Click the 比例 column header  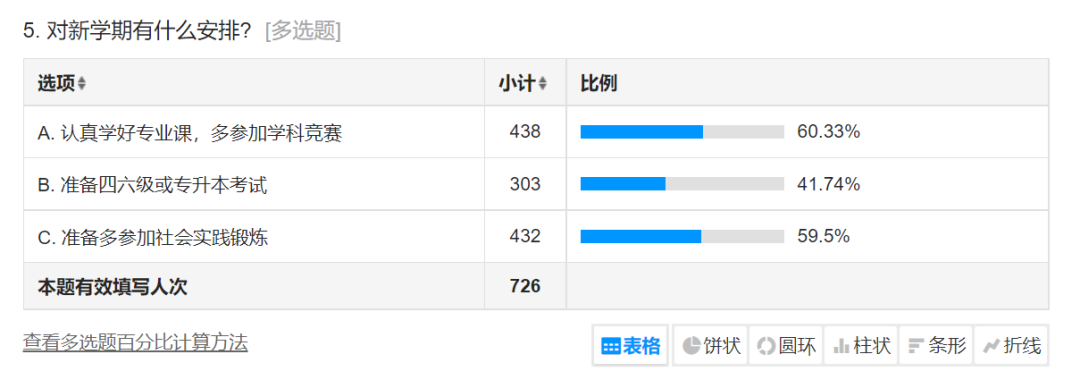click(598, 83)
